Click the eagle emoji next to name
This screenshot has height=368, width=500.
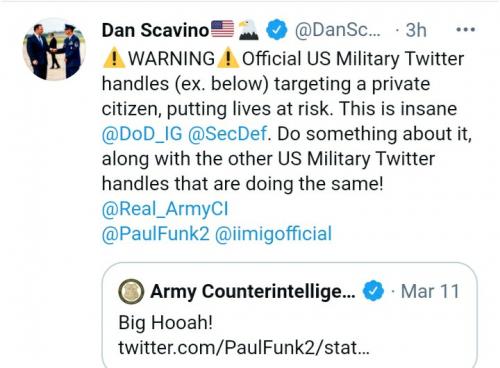click(x=248, y=30)
